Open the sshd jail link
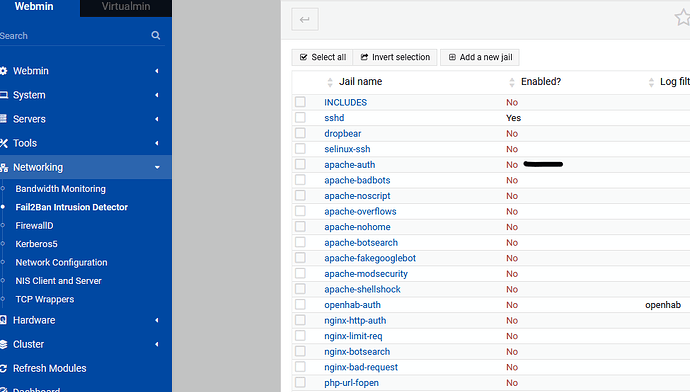The width and height of the screenshot is (690, 392). click(334, 118)
